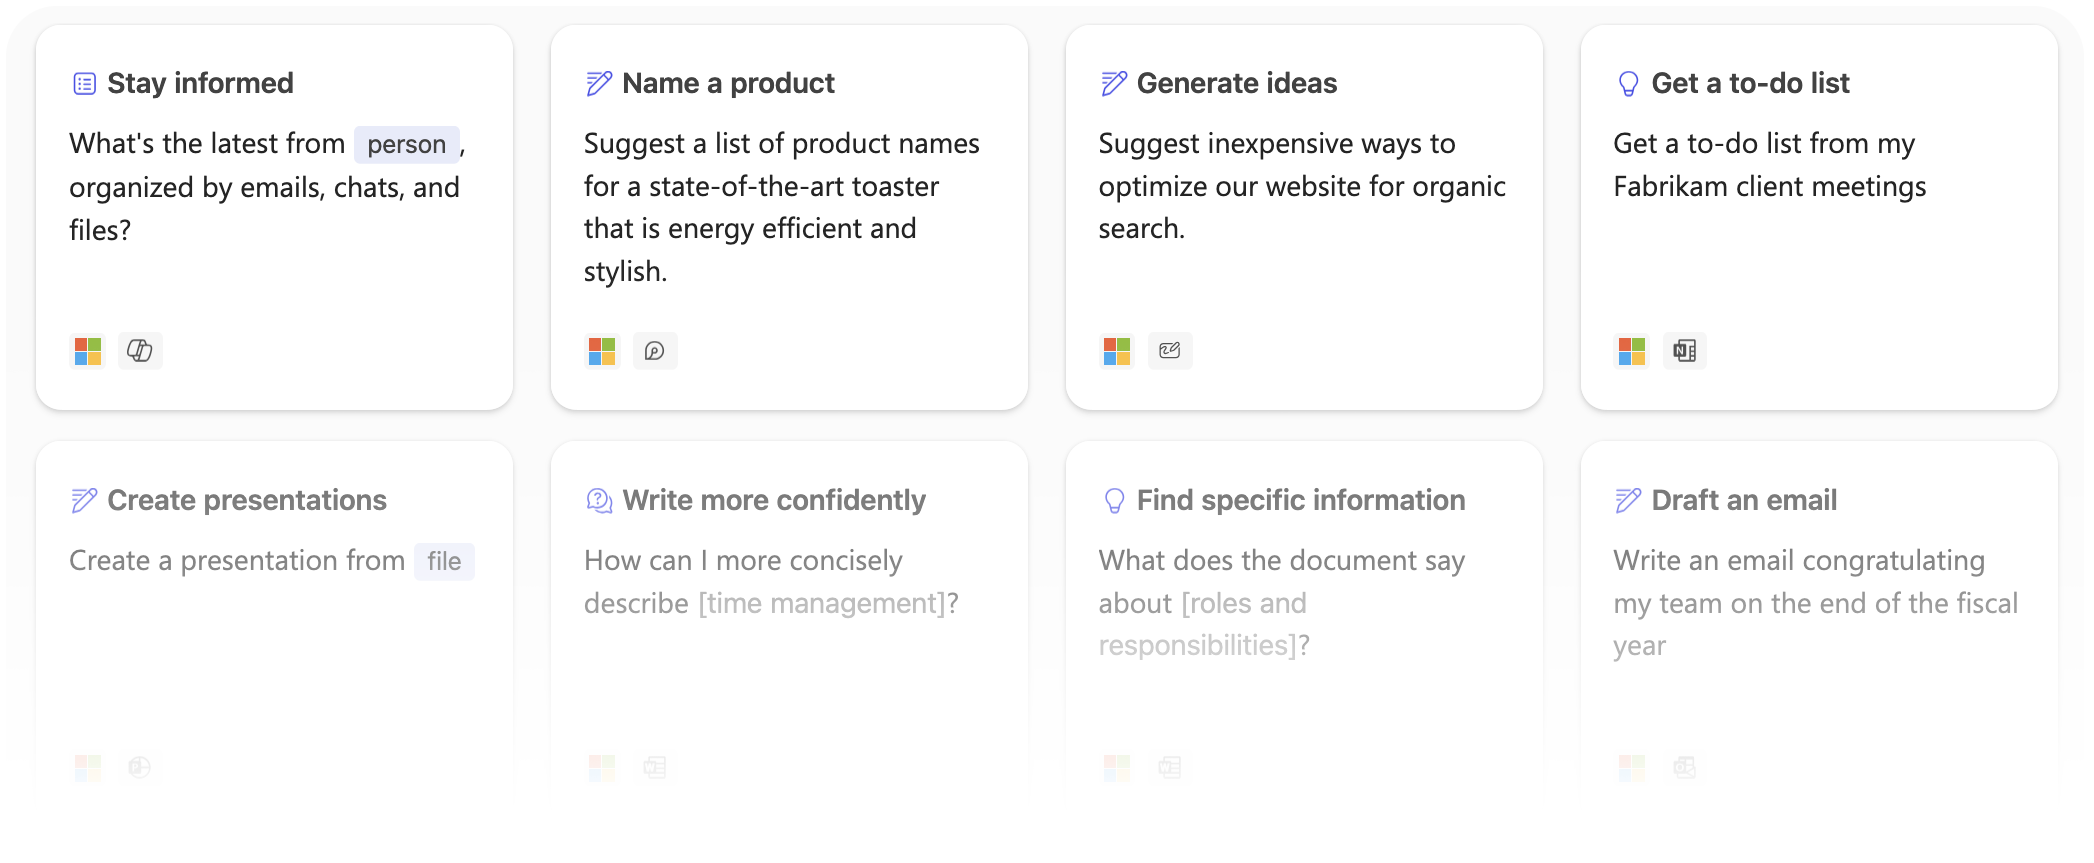
Task: Open the Name a product prompt card
Action: tap(790, 218)
